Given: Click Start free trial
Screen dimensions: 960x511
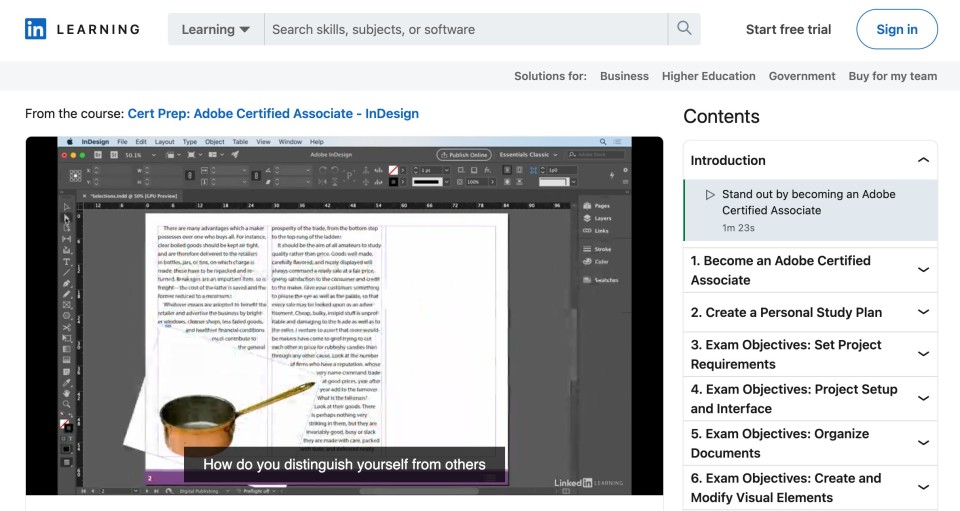Looking at the screenshot, I should [x=788, y=29].
